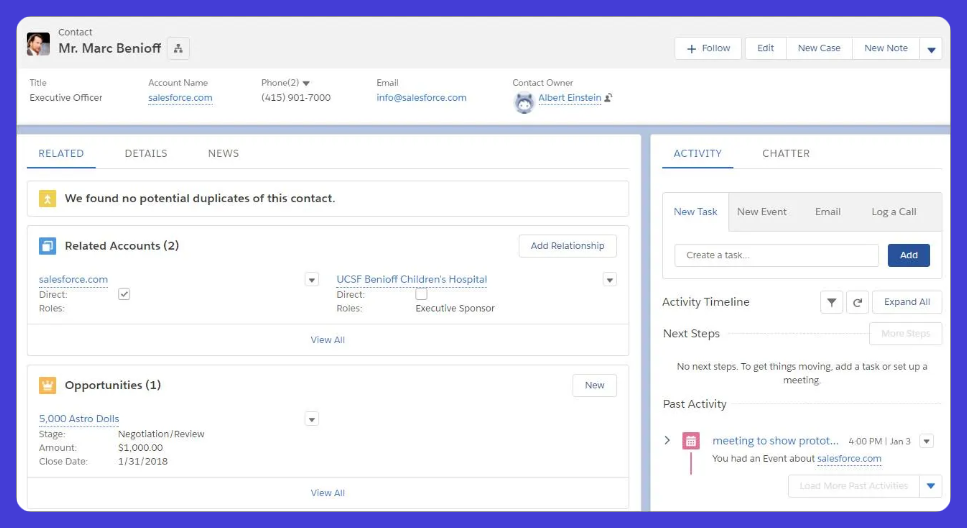
Task: Expand the Phone(2) dropdown arrow
Action: 306,83
